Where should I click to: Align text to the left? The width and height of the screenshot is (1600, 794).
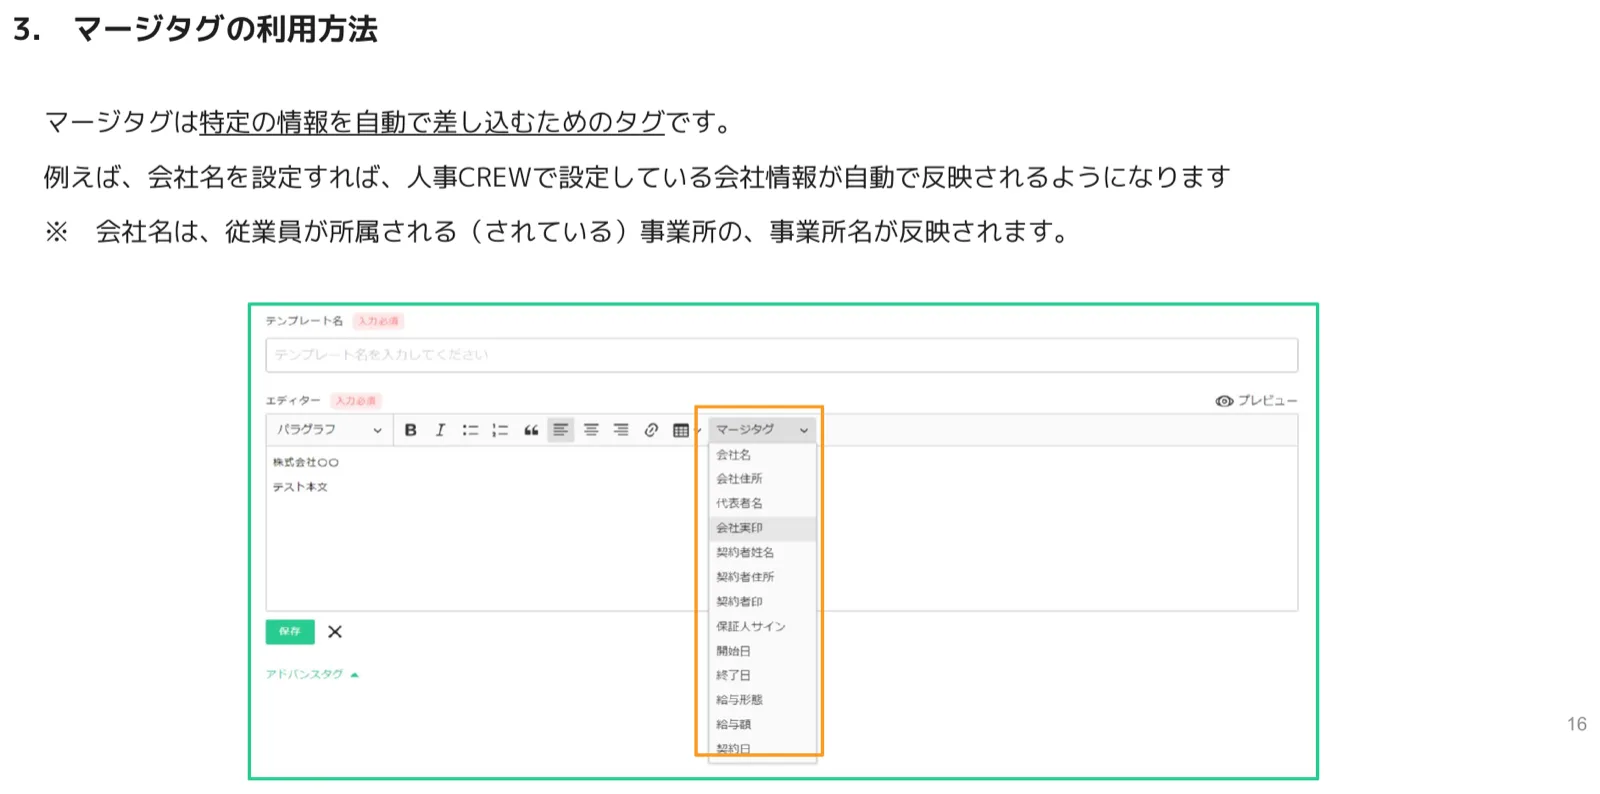561,430
